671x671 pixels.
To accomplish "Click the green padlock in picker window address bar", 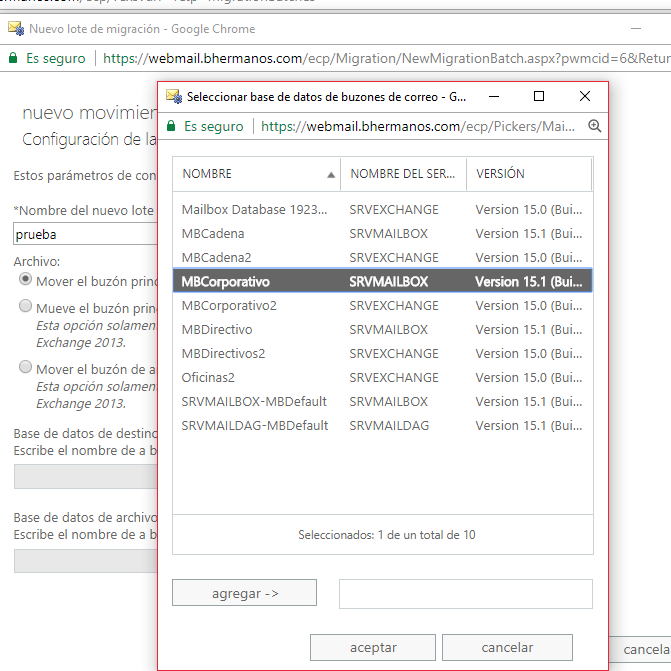I will [171, 126].
